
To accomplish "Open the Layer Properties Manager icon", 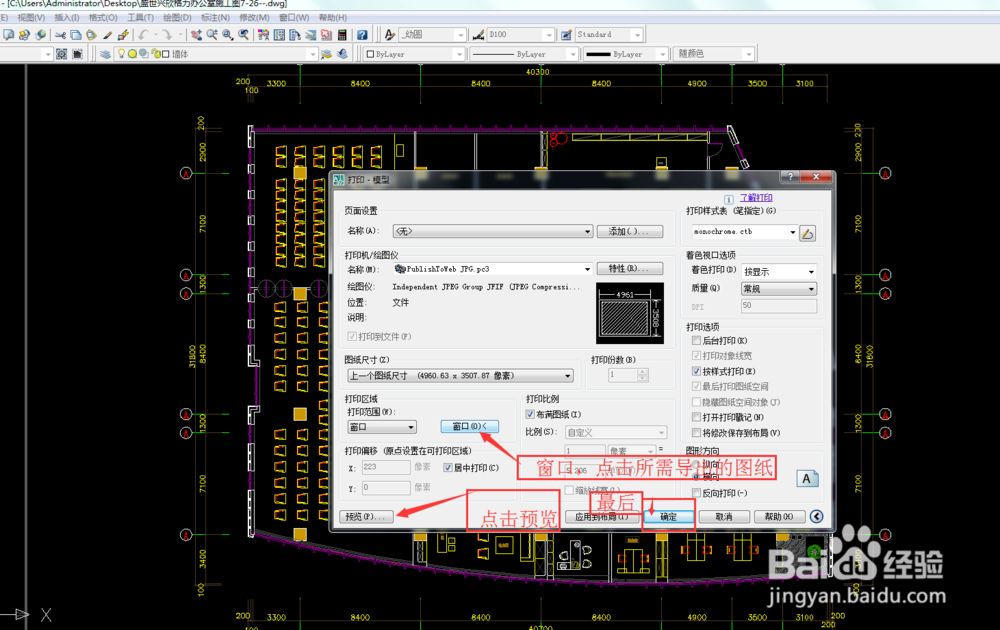I will (x=105, y=54).
